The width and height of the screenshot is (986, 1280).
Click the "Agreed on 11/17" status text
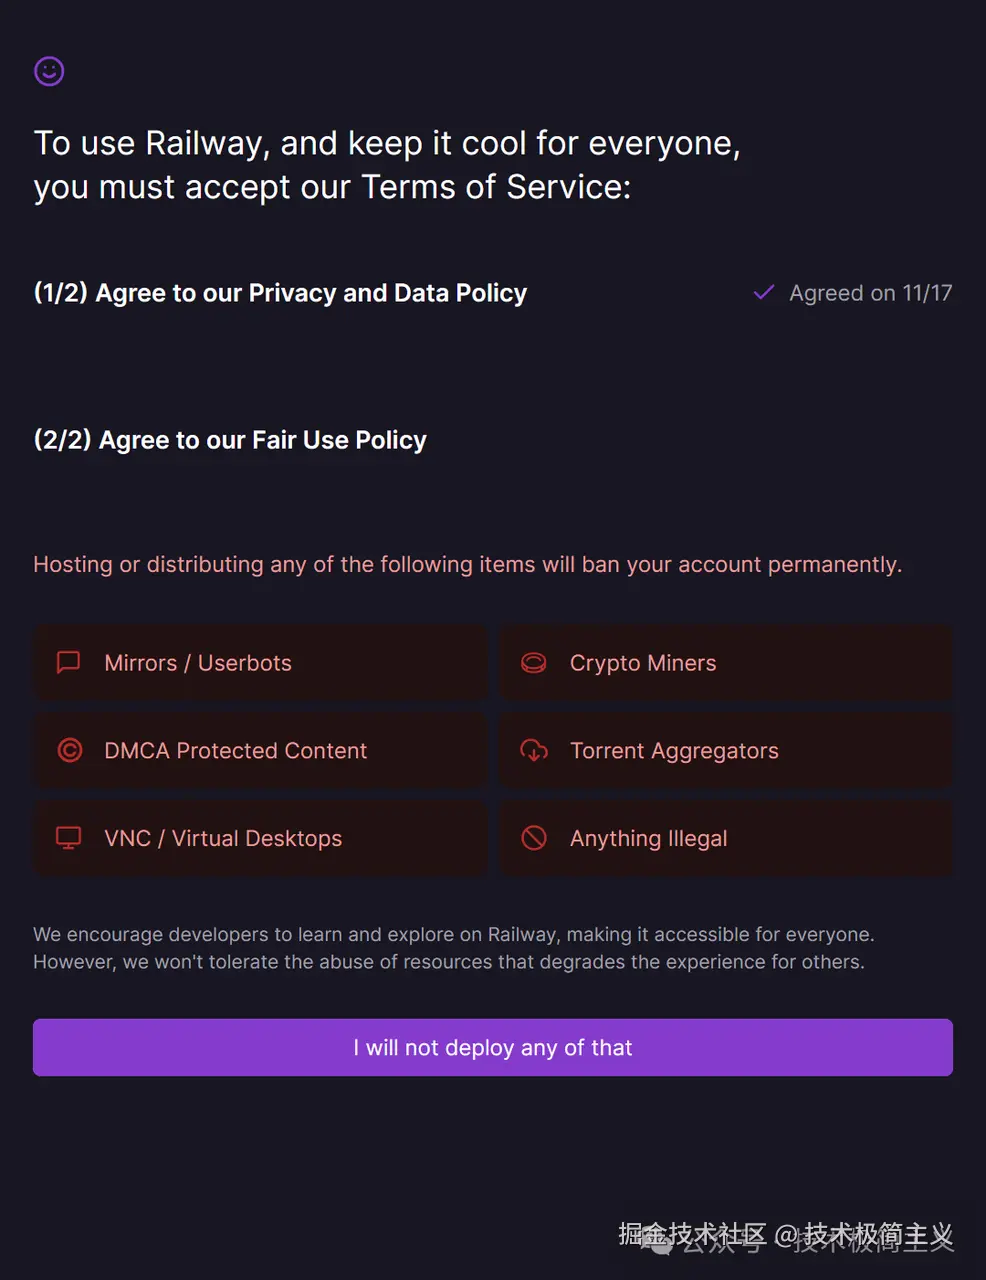pos(870,293)
